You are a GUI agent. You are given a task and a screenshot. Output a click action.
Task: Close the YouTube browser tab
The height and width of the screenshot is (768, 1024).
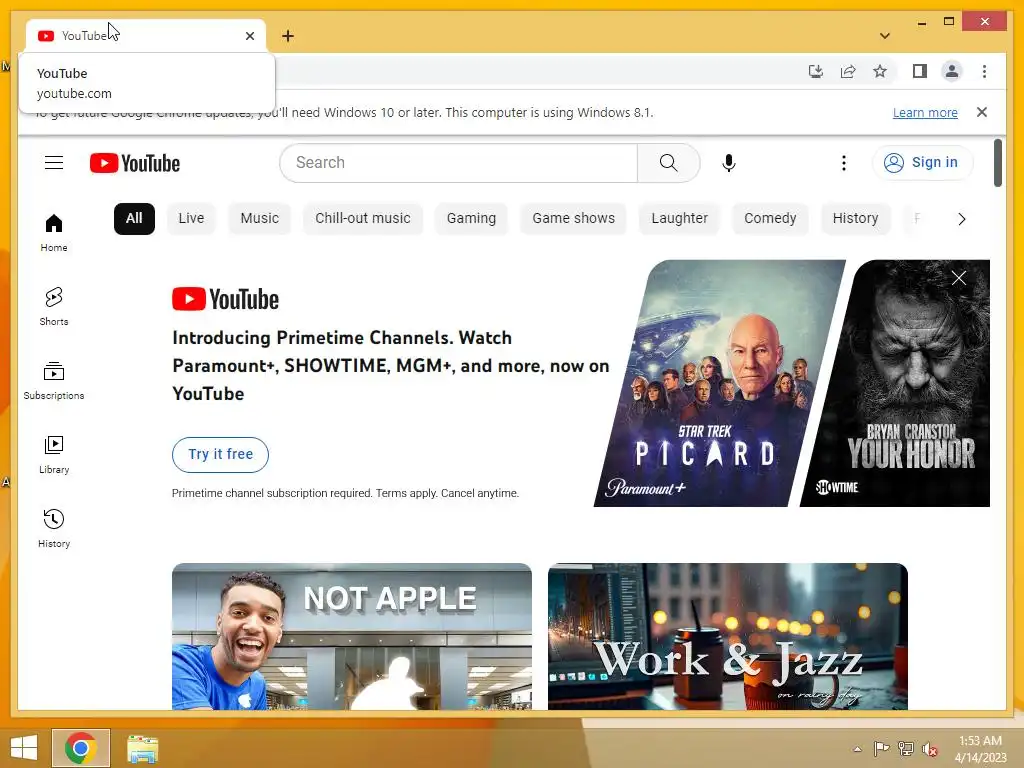point(249,36)
